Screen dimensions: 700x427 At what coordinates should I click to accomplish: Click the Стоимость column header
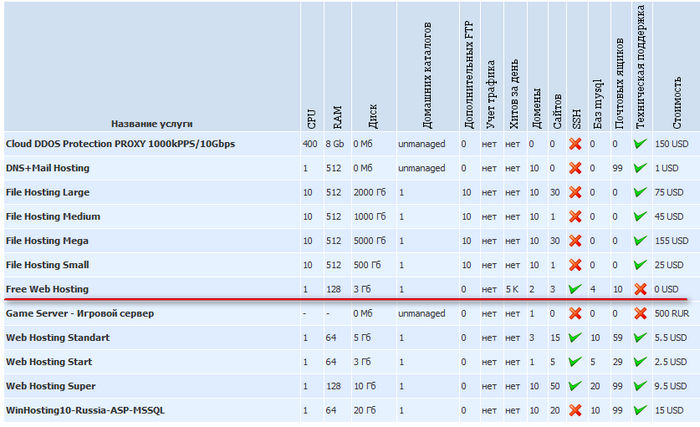point(677,103)
